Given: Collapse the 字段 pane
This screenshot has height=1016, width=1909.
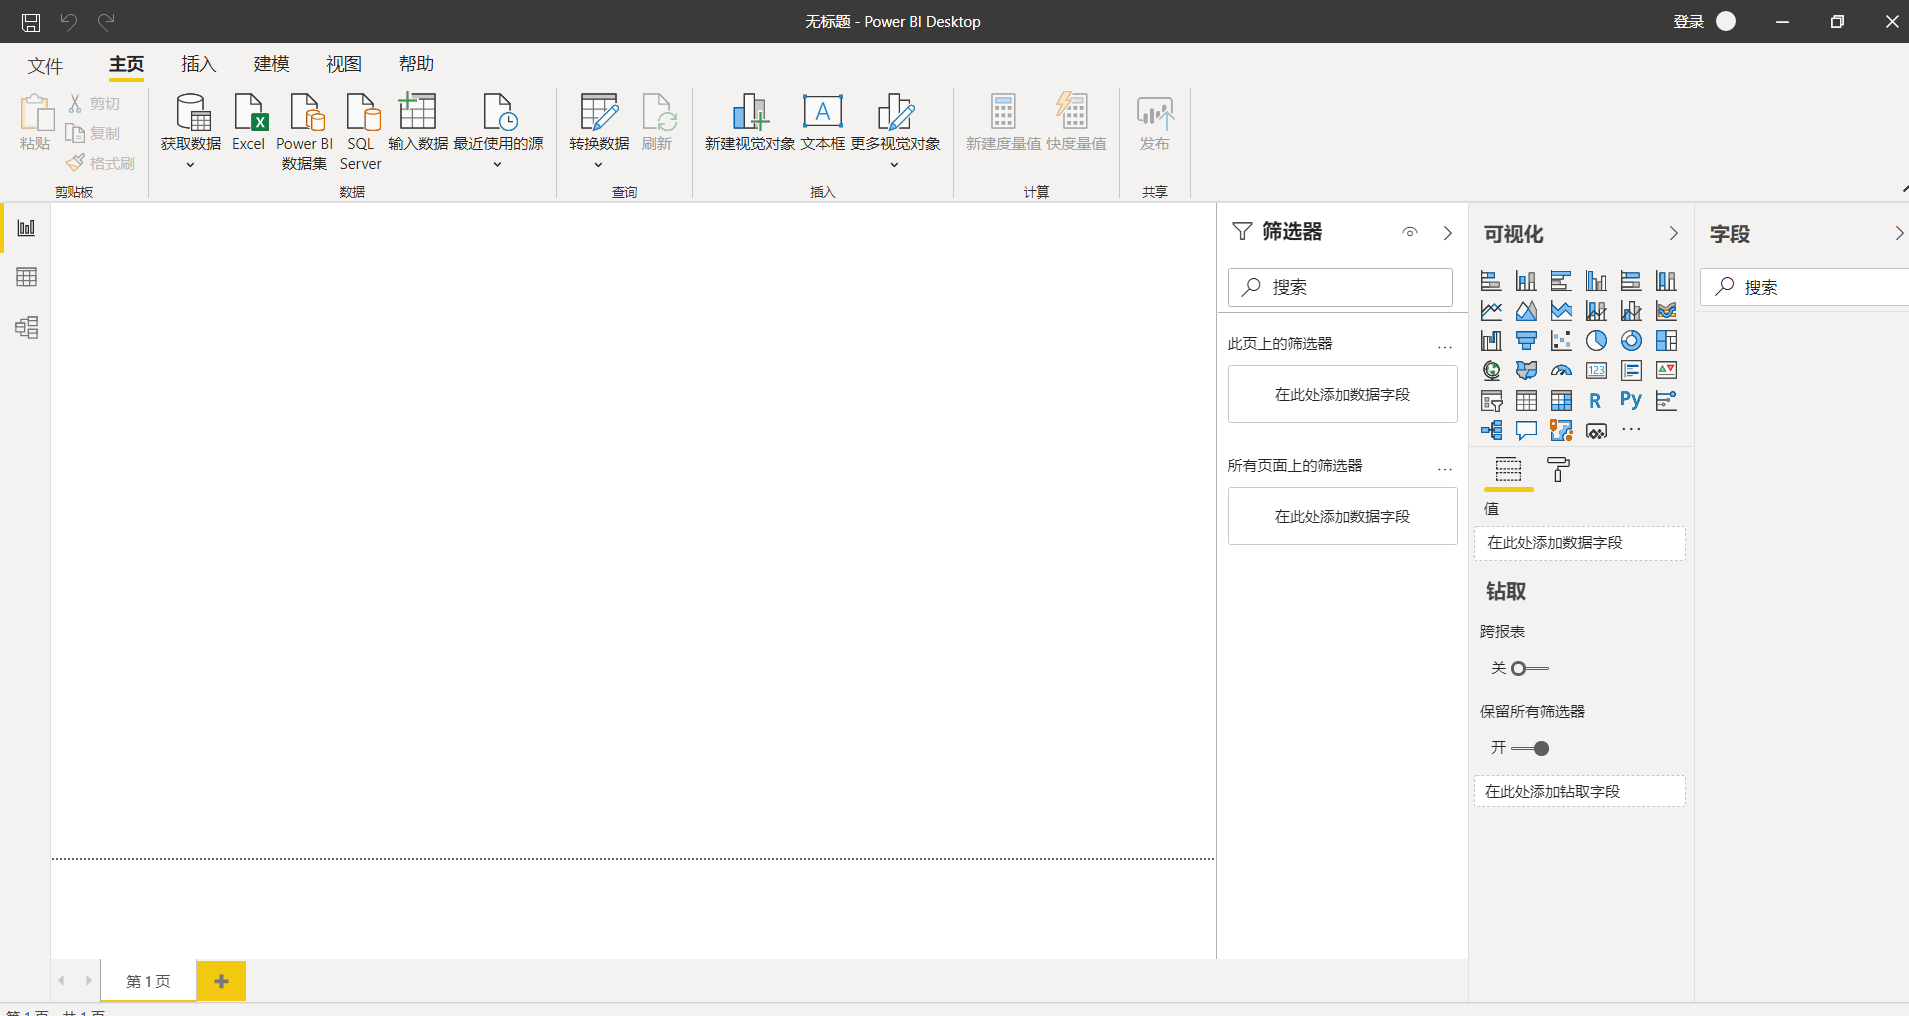Looking at the screenshot, I should click(x=1898, y=233).
